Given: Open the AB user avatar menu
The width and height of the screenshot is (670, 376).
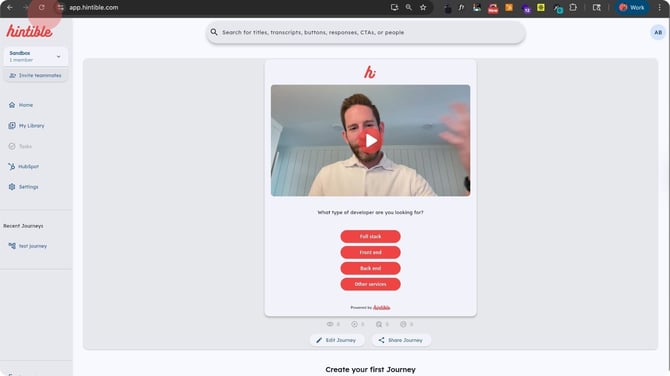Looking at the screenshot, I should coord(658,32).
